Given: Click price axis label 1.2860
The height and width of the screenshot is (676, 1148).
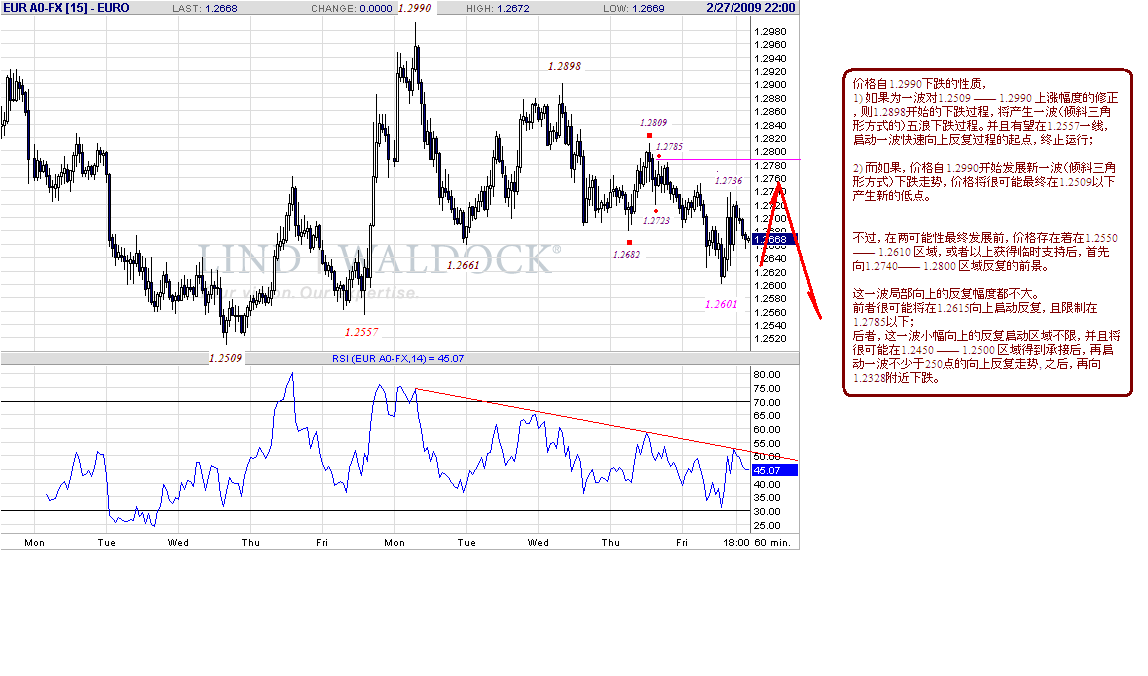Looking at the screenshot, I should 770,112.
